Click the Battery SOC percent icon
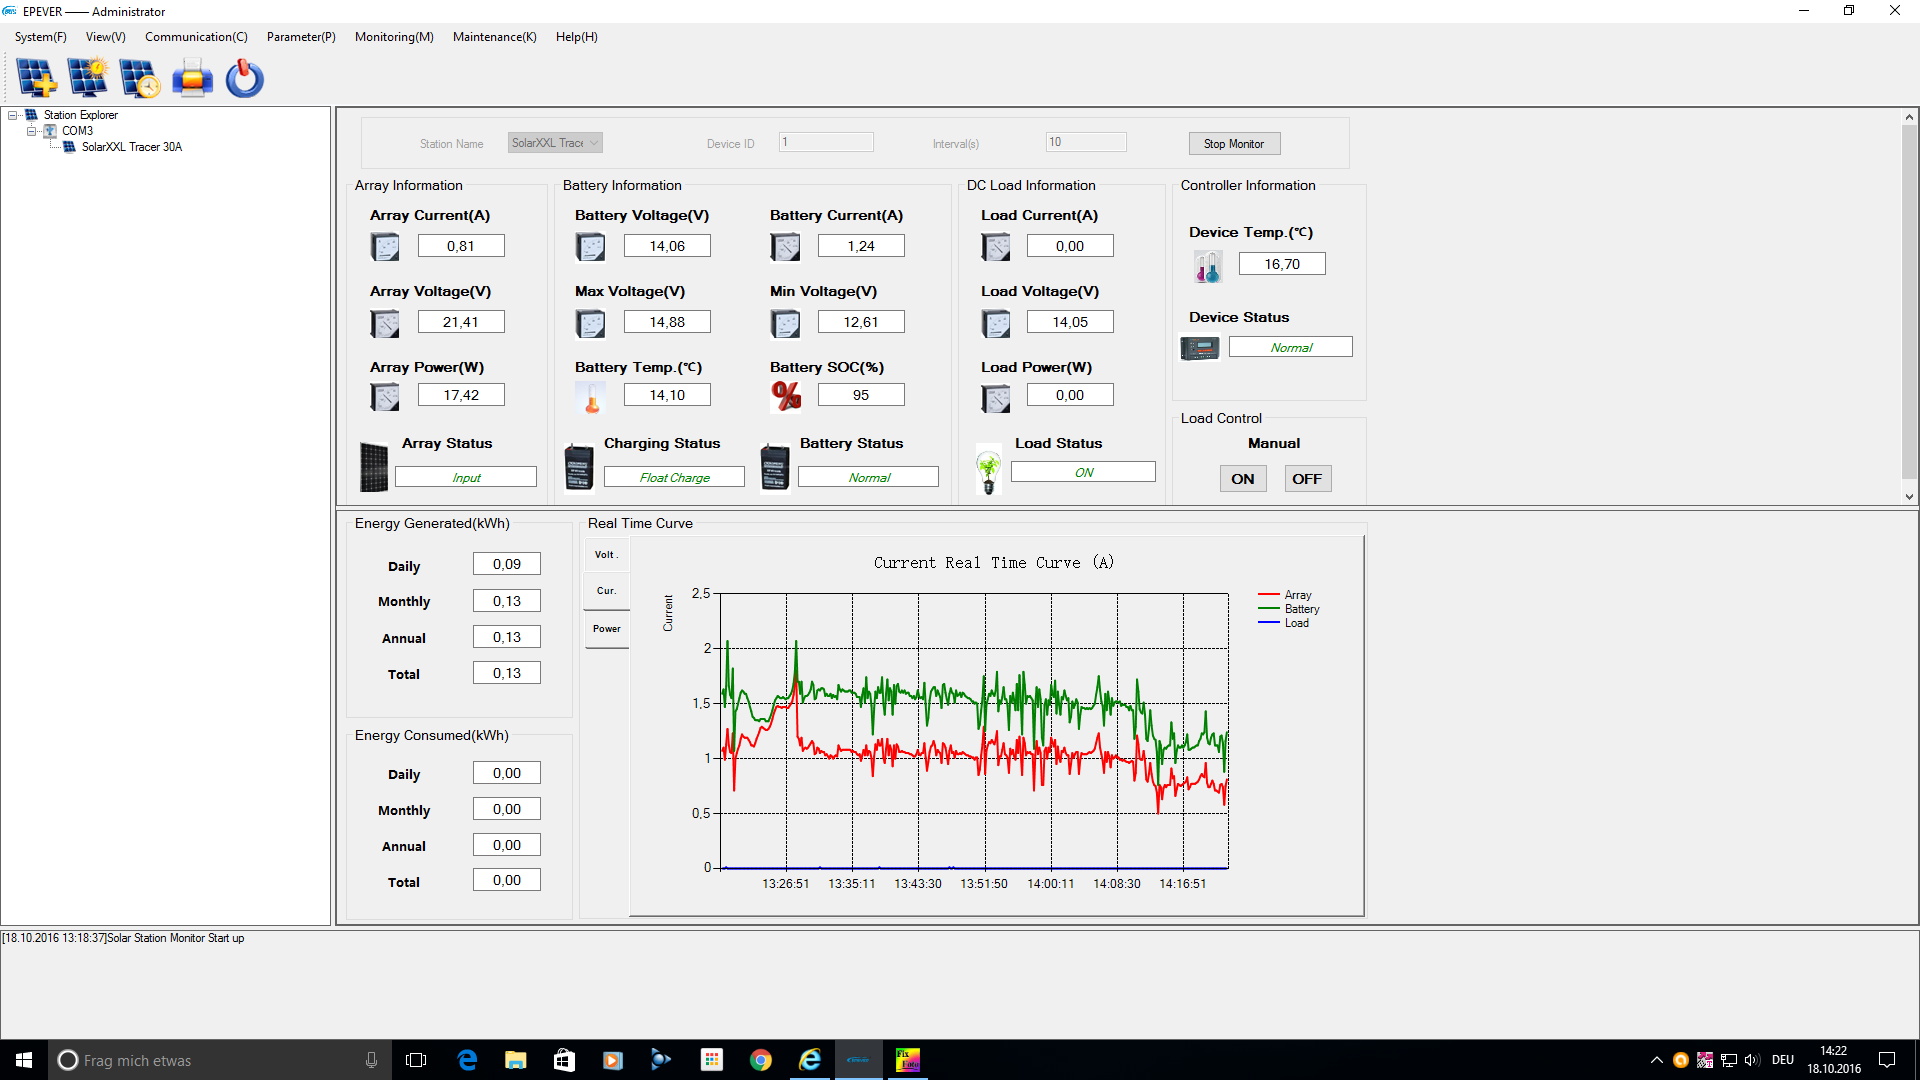Image resolution: width=1920 pixels, height=1080 pixels. point(786,396)
